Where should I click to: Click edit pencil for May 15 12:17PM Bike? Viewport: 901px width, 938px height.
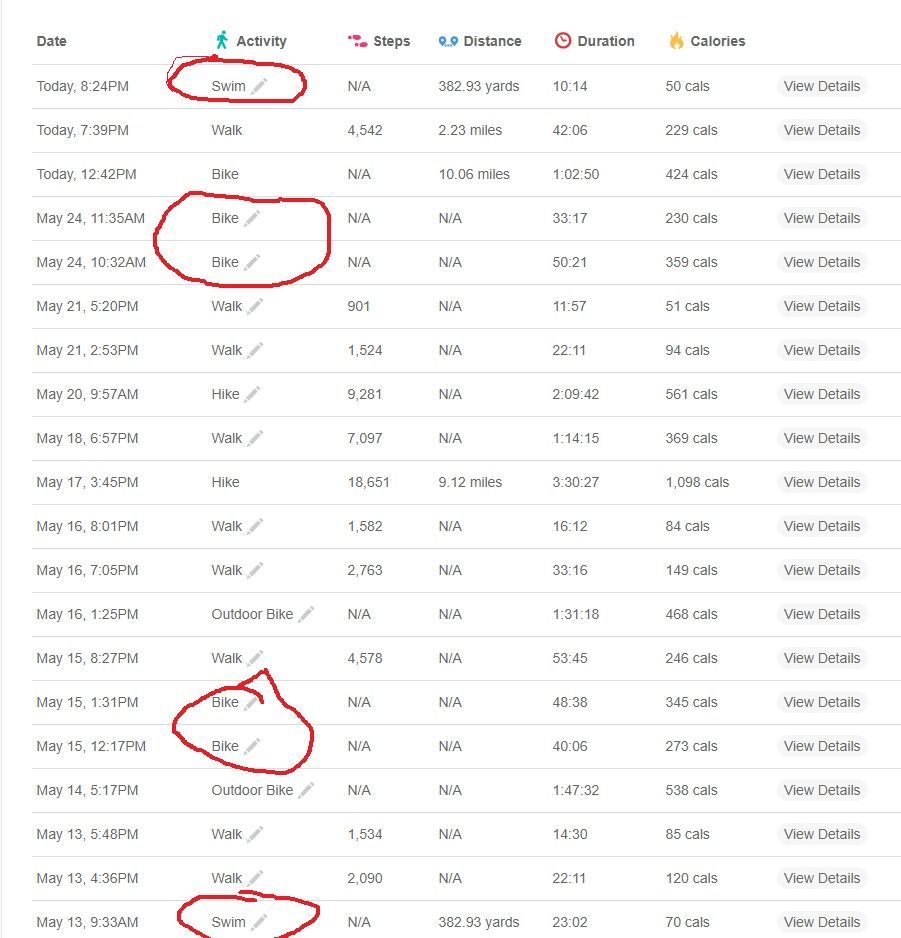click(252, 746)
